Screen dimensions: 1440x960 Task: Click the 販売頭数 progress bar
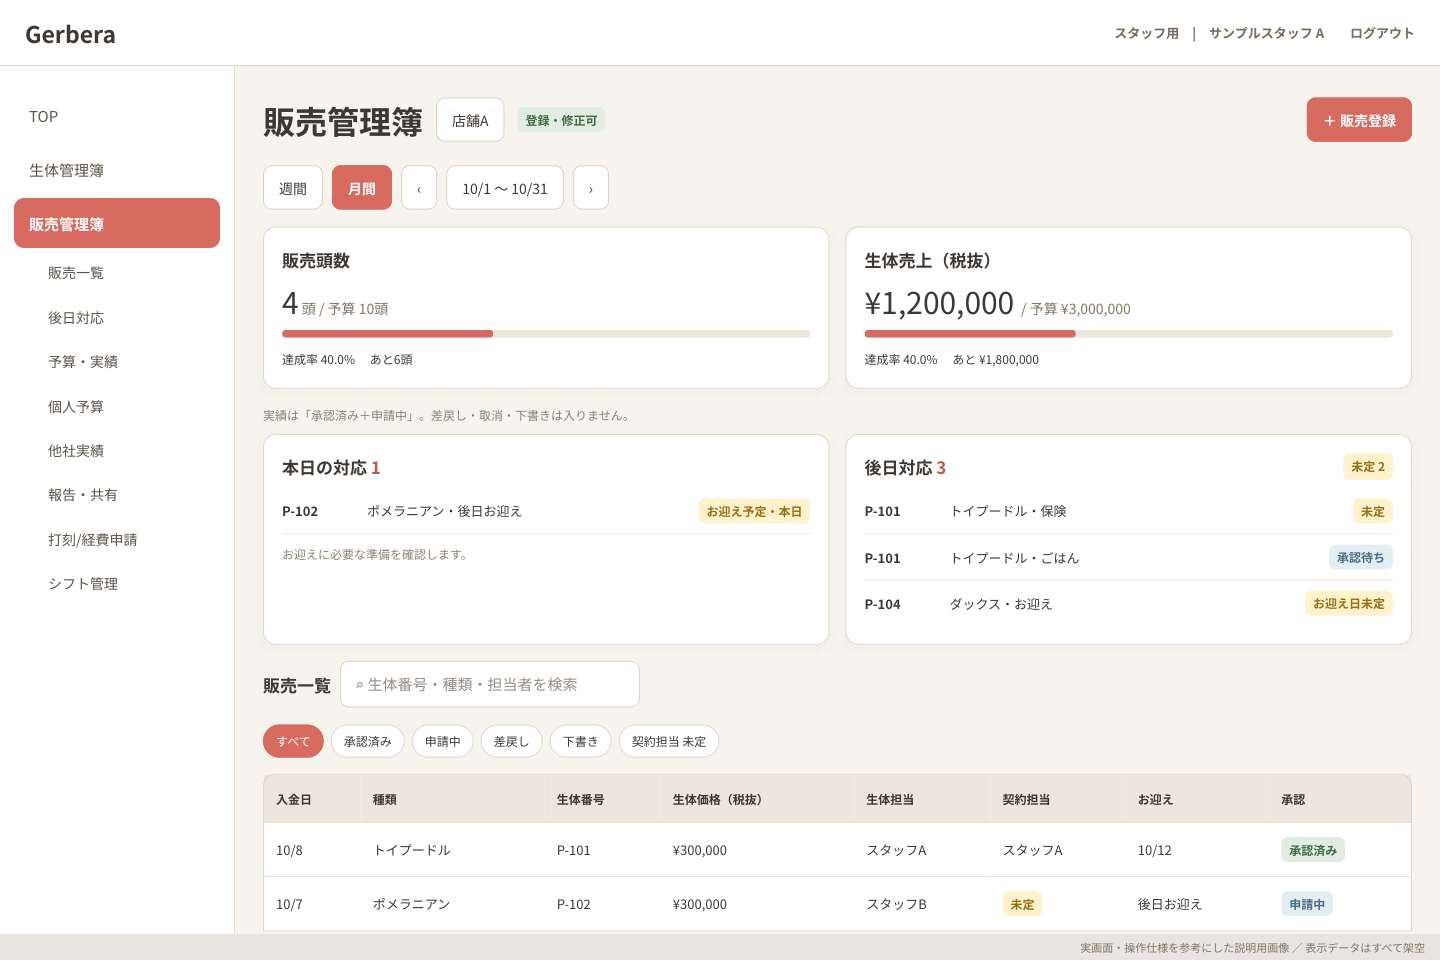[546, 334]
